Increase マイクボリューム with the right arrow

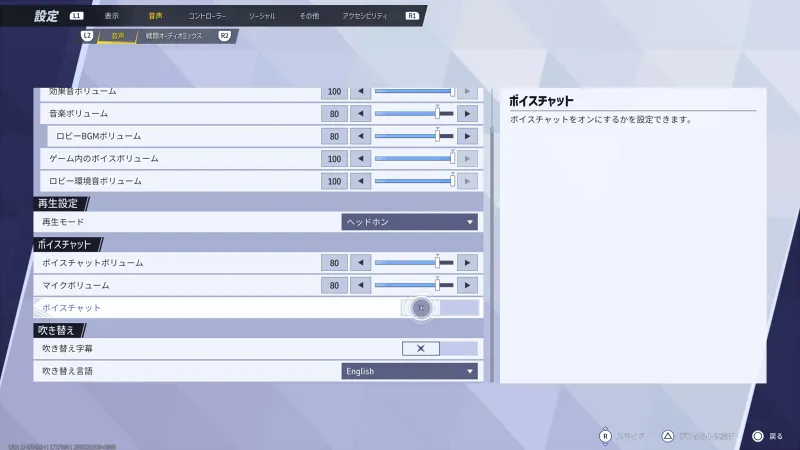coord(467,285)
